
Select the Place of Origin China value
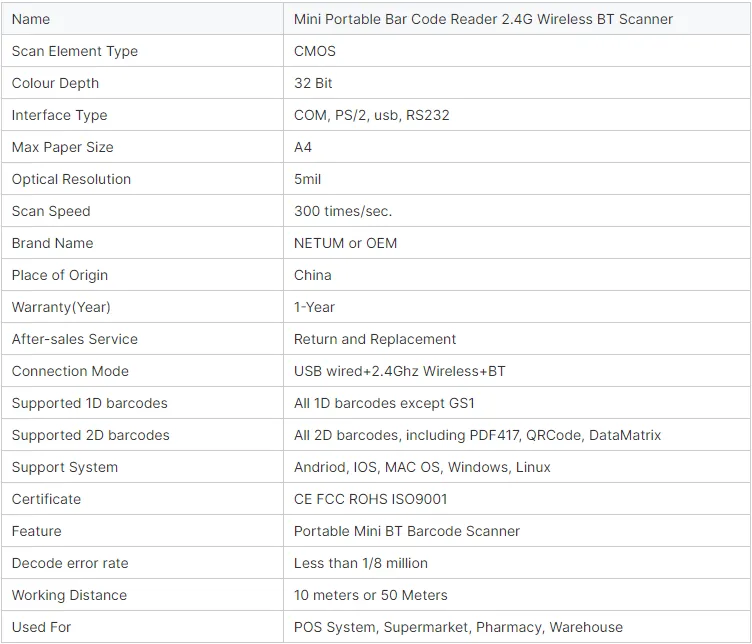pos(313,275)
